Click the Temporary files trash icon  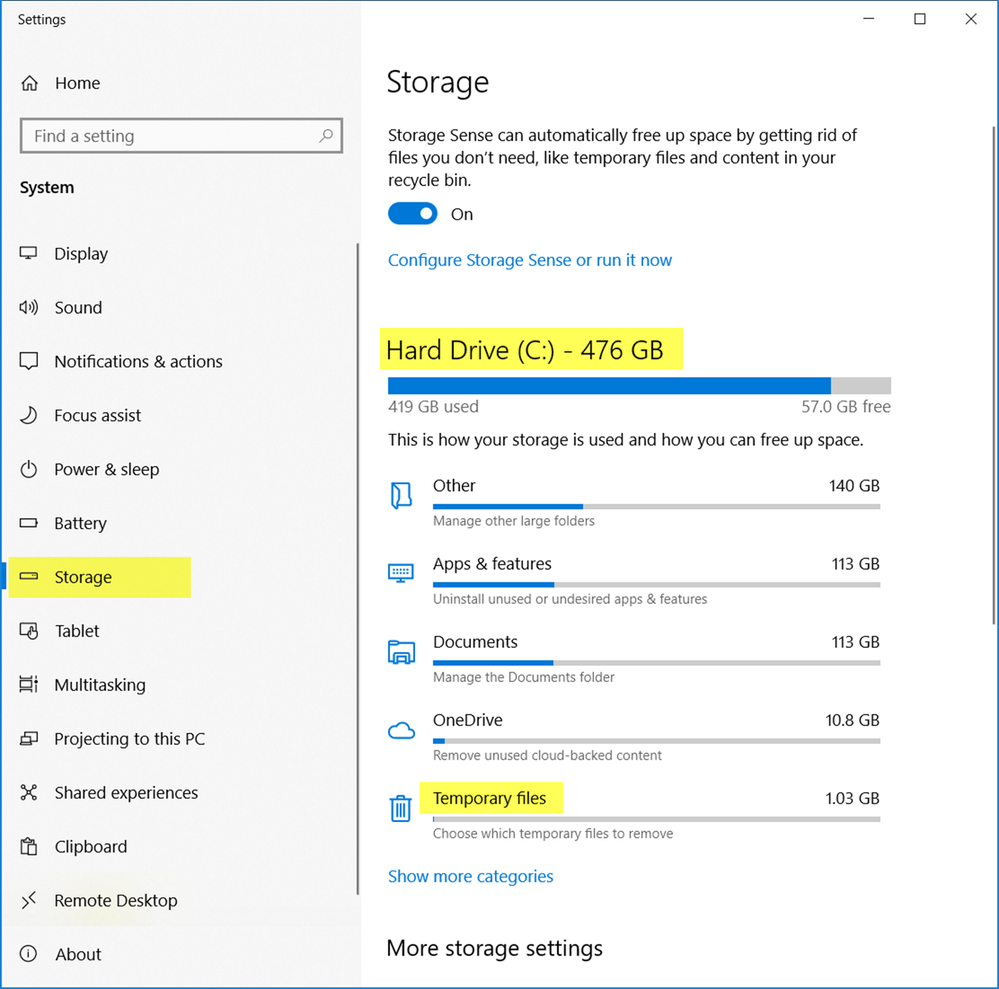[401, 808]
